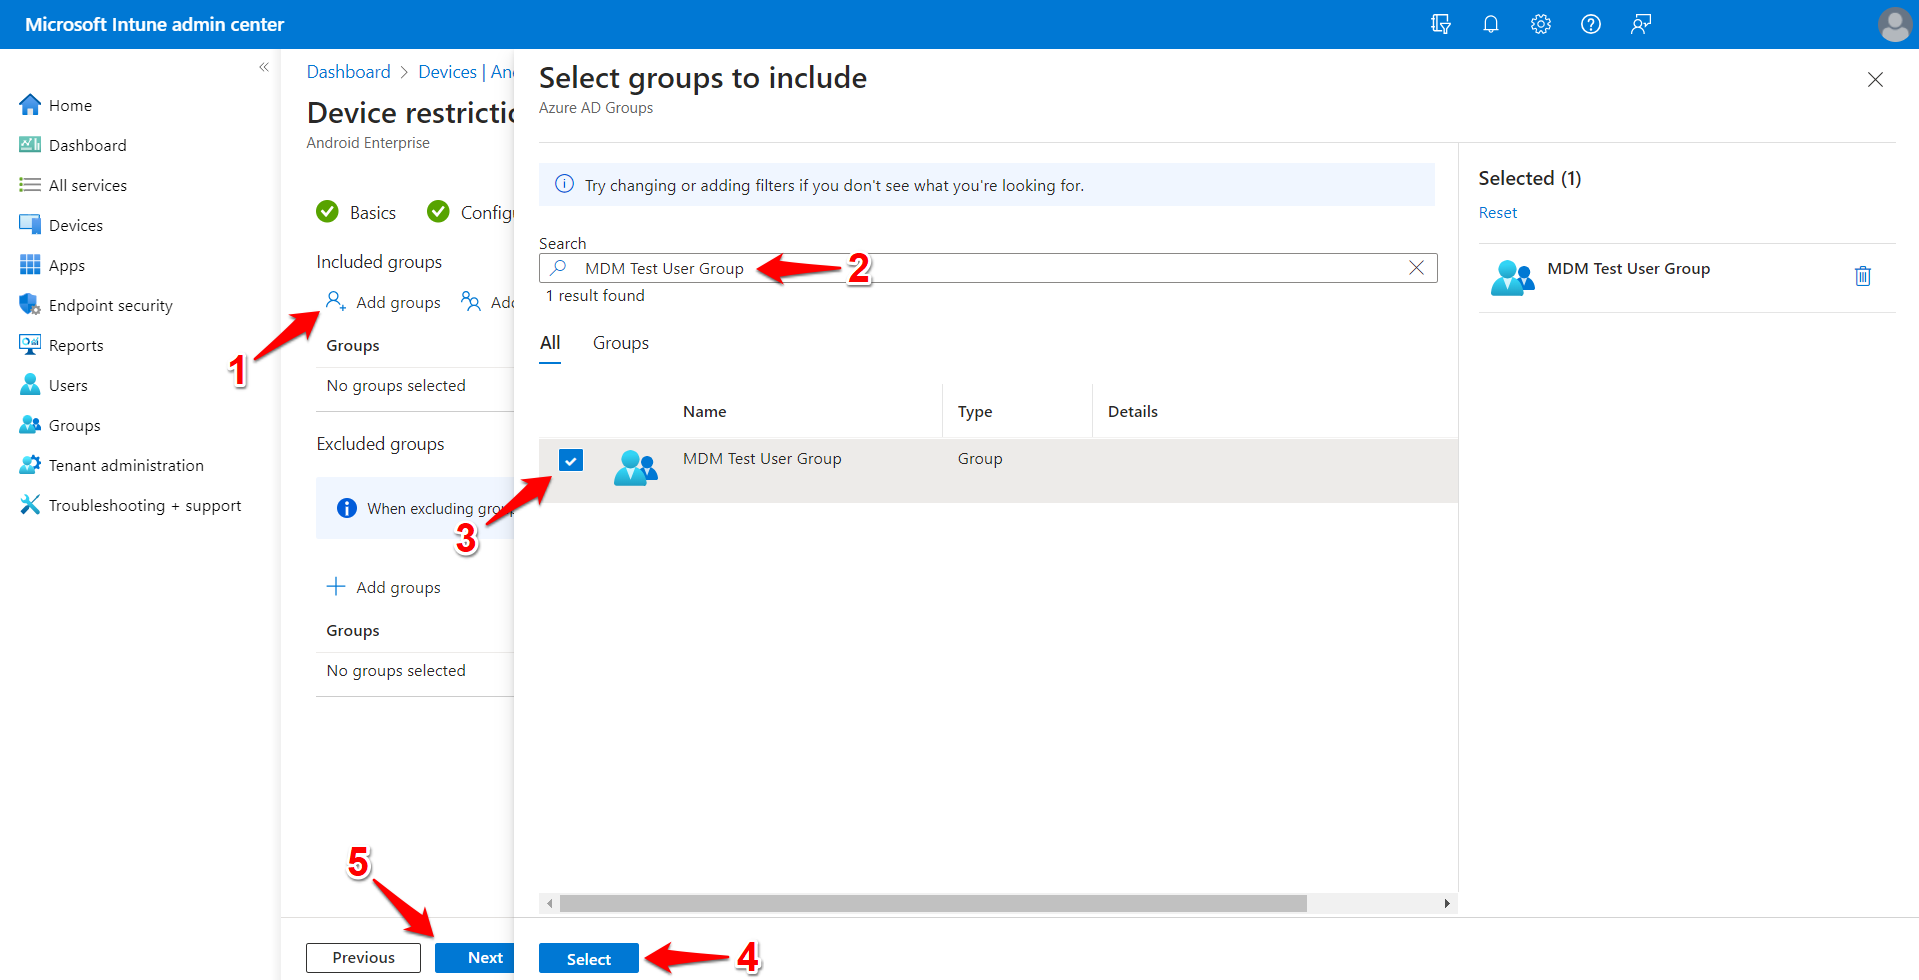Open the help question mark panel
Viewport: 1919px width, 980px height.
1590,23
